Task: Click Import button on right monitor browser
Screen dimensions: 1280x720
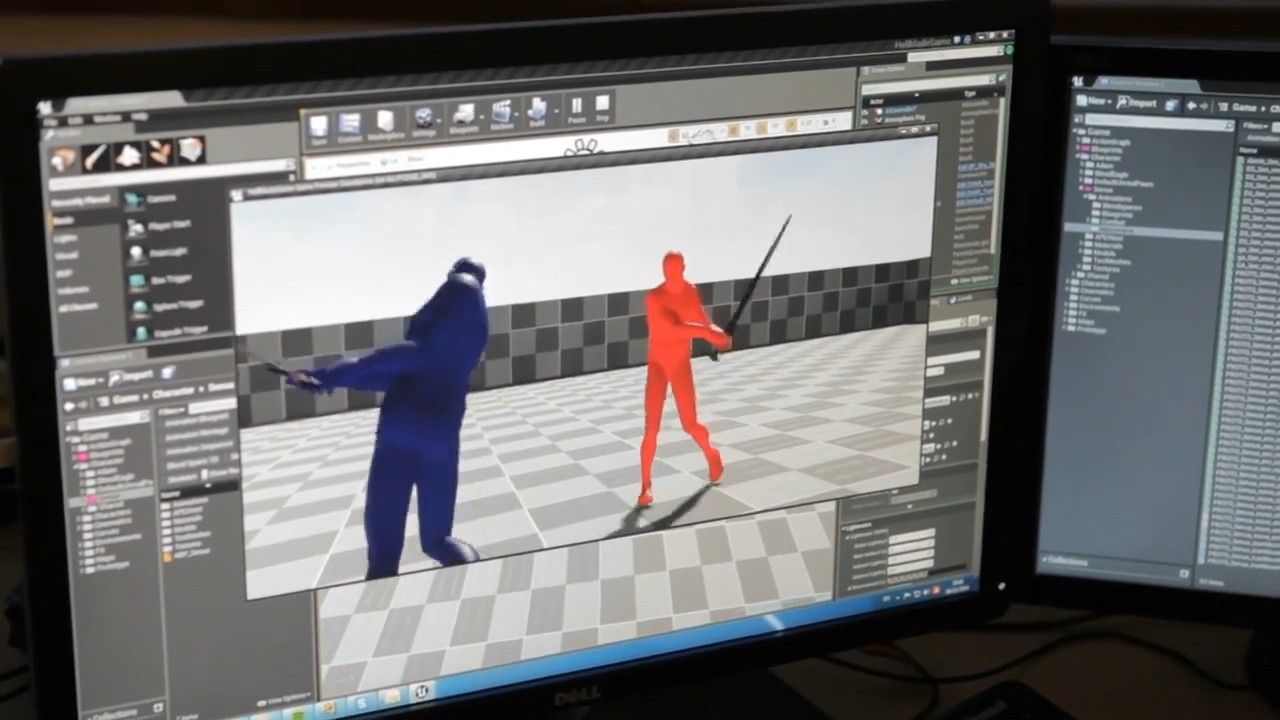Action: coord(1139,102)
